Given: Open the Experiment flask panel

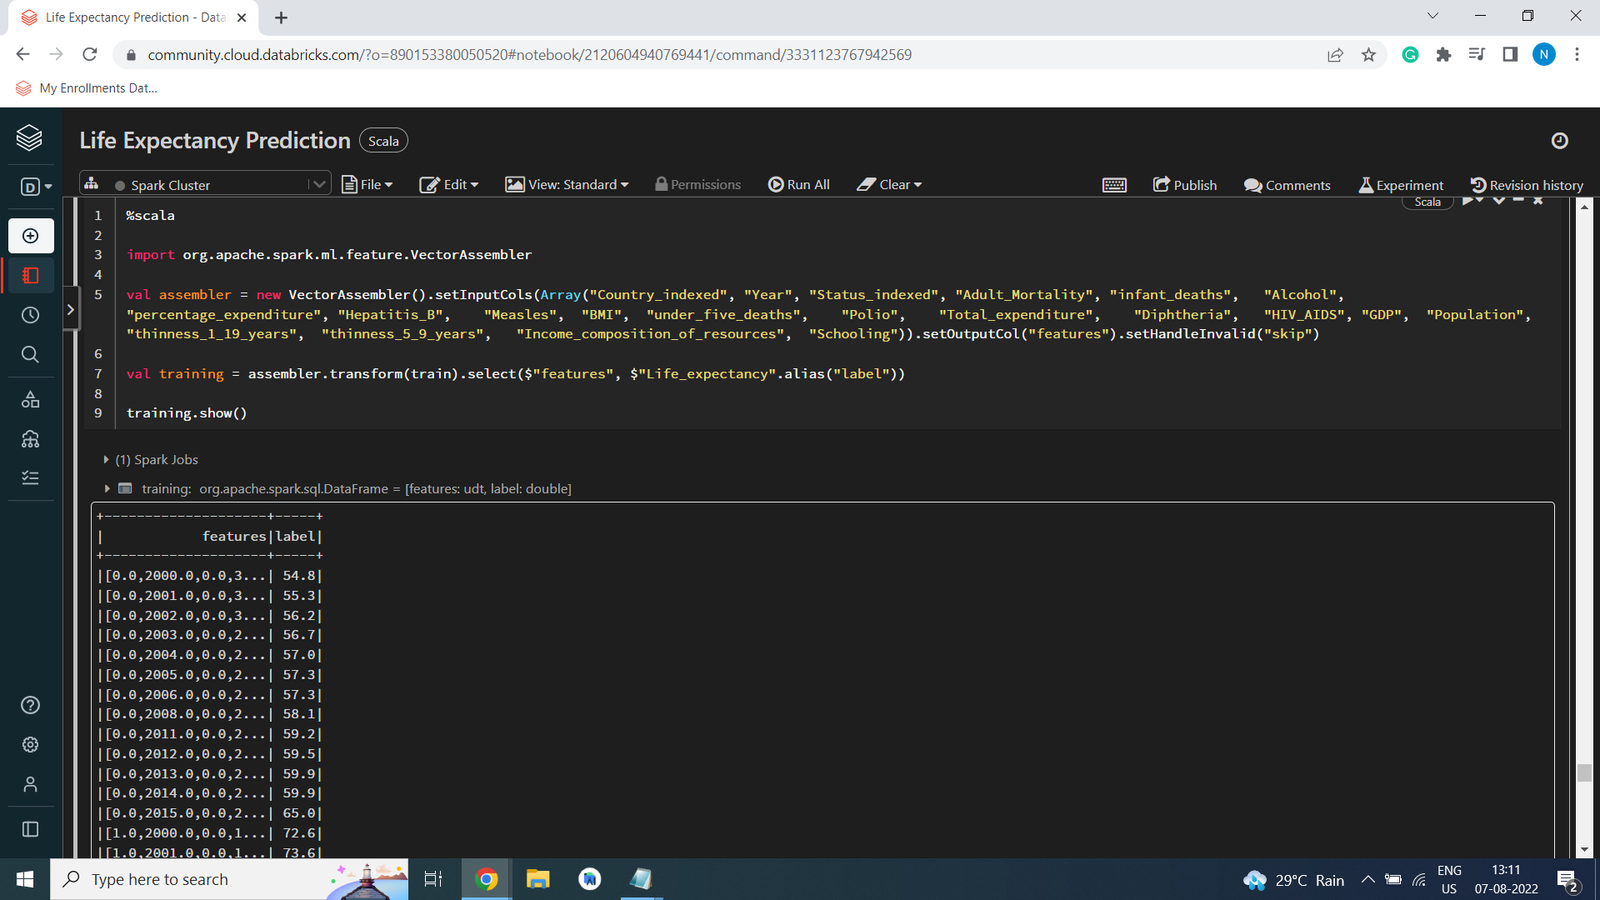Looking at the screenshot, I should point(1400,185).
